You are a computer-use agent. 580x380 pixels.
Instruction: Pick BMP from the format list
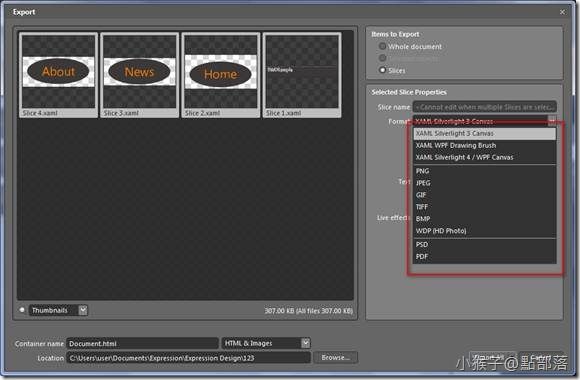(x=485, y=219)
